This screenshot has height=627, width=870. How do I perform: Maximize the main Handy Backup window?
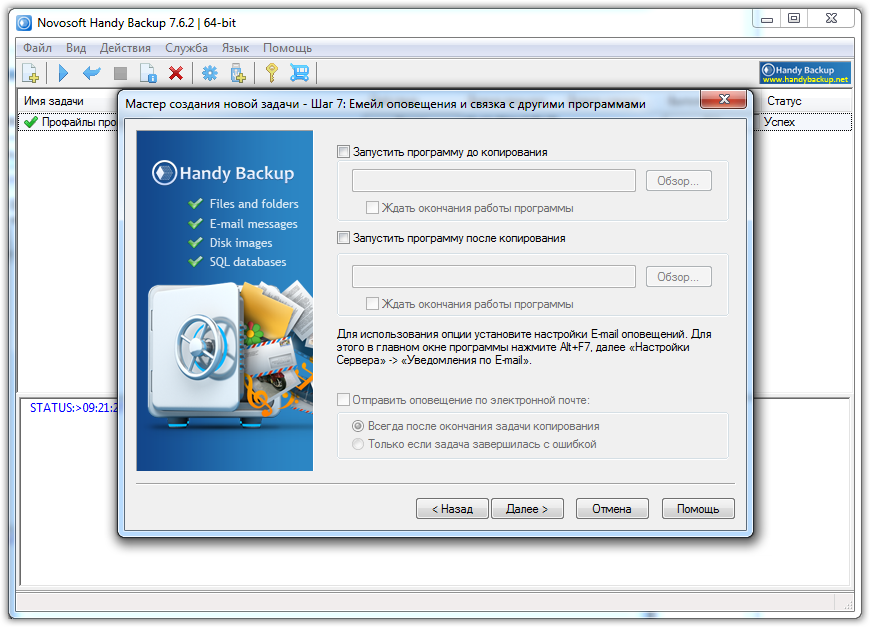click(794, 18)
